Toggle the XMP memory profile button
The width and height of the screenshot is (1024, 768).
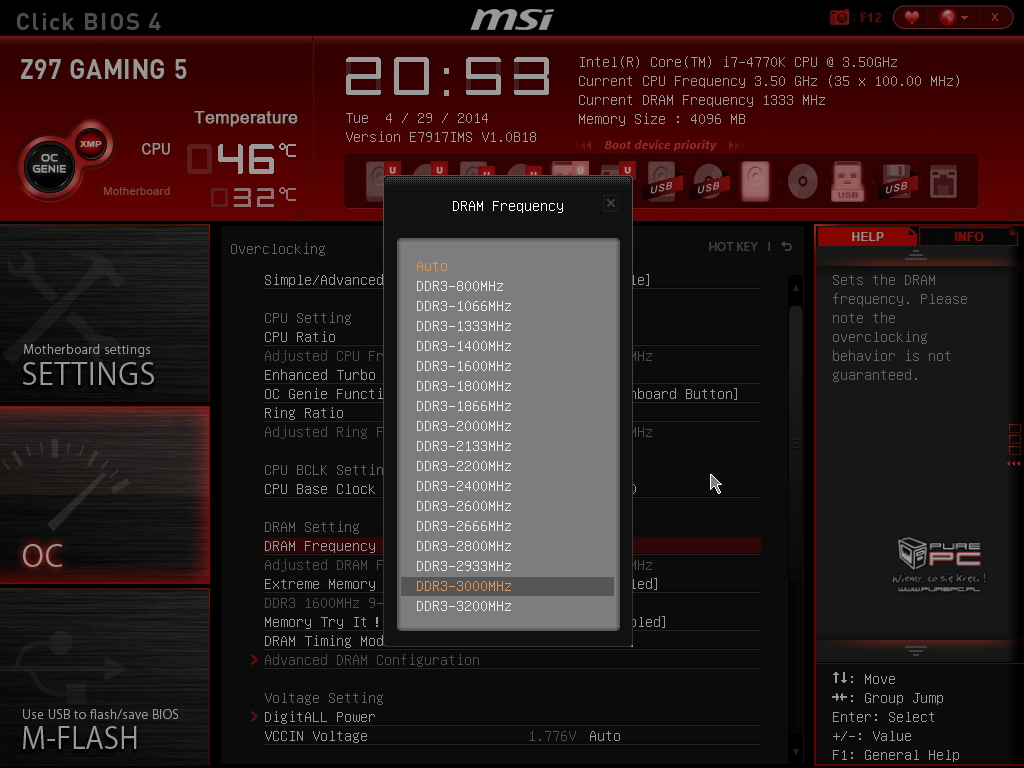click(90, 144)
